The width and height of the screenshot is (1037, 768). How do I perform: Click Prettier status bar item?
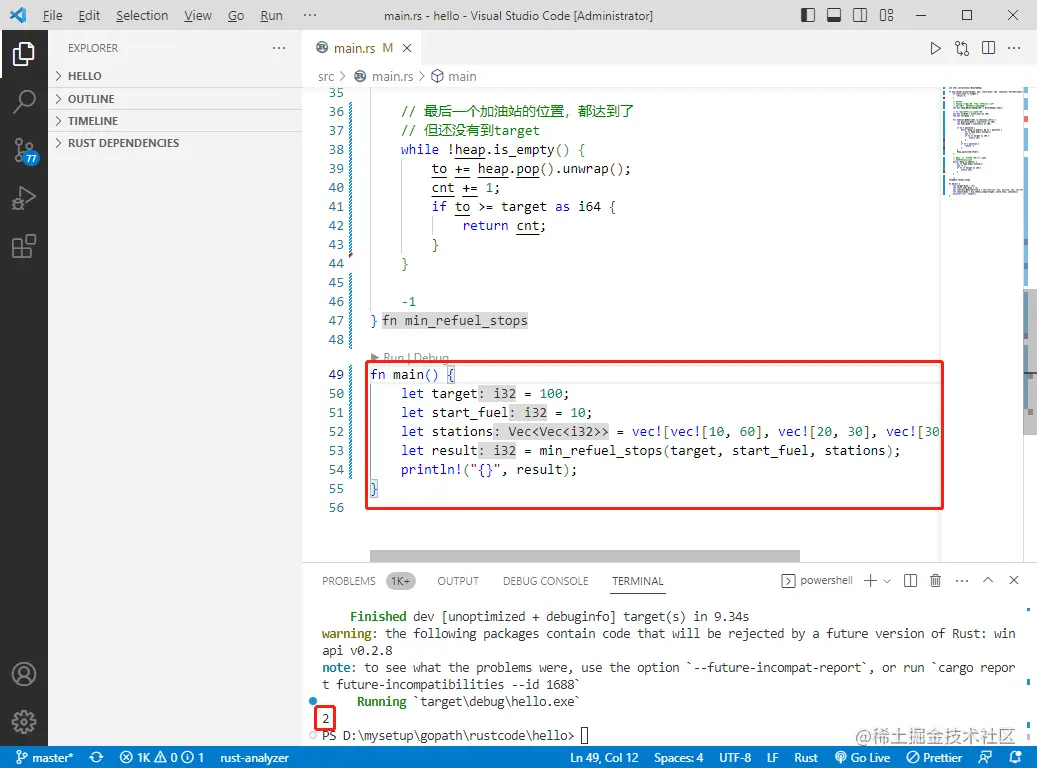(934, 757)
